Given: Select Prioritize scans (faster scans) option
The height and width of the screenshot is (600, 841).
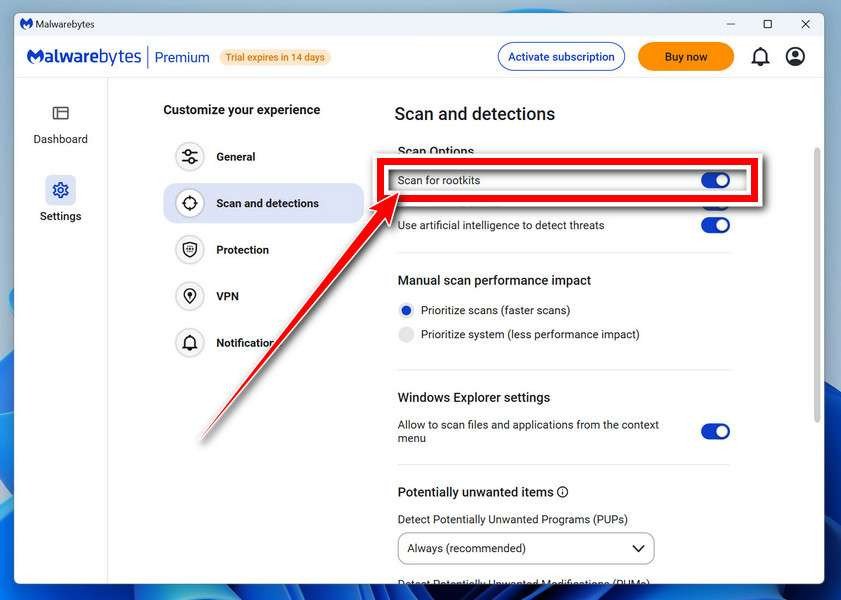Looking at the screenshot, I should point(406,310).
